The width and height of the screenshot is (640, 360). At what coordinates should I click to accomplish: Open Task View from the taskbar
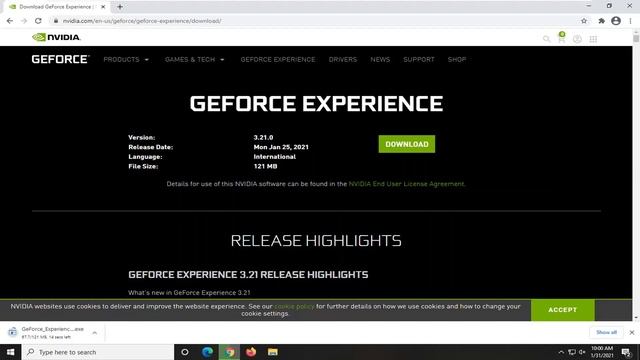(x=185, y=352)
